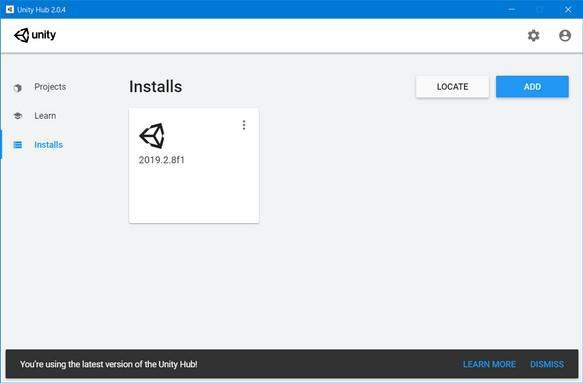Click the Installs list icon in sidebar
Viewport: 583px width, 383px height.
pyautogui.click(x=17, y=145)
